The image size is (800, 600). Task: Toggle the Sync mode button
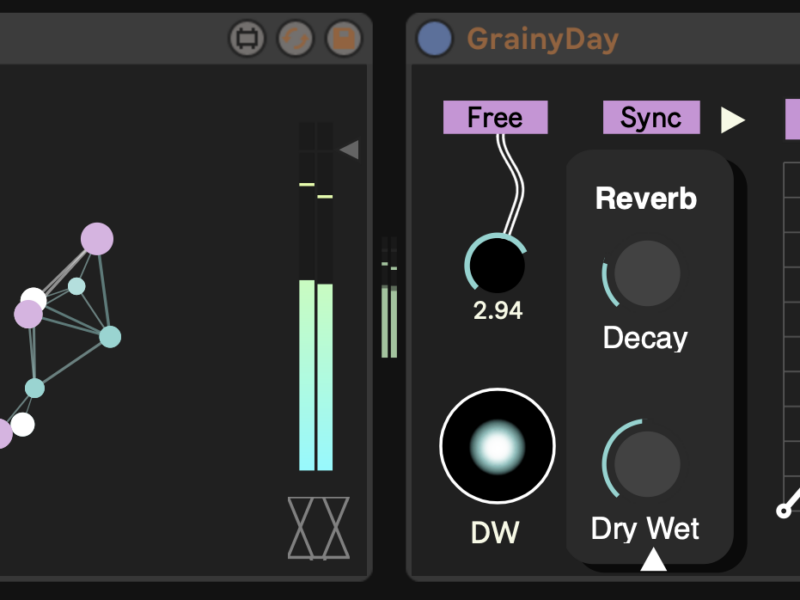point(651,117)
